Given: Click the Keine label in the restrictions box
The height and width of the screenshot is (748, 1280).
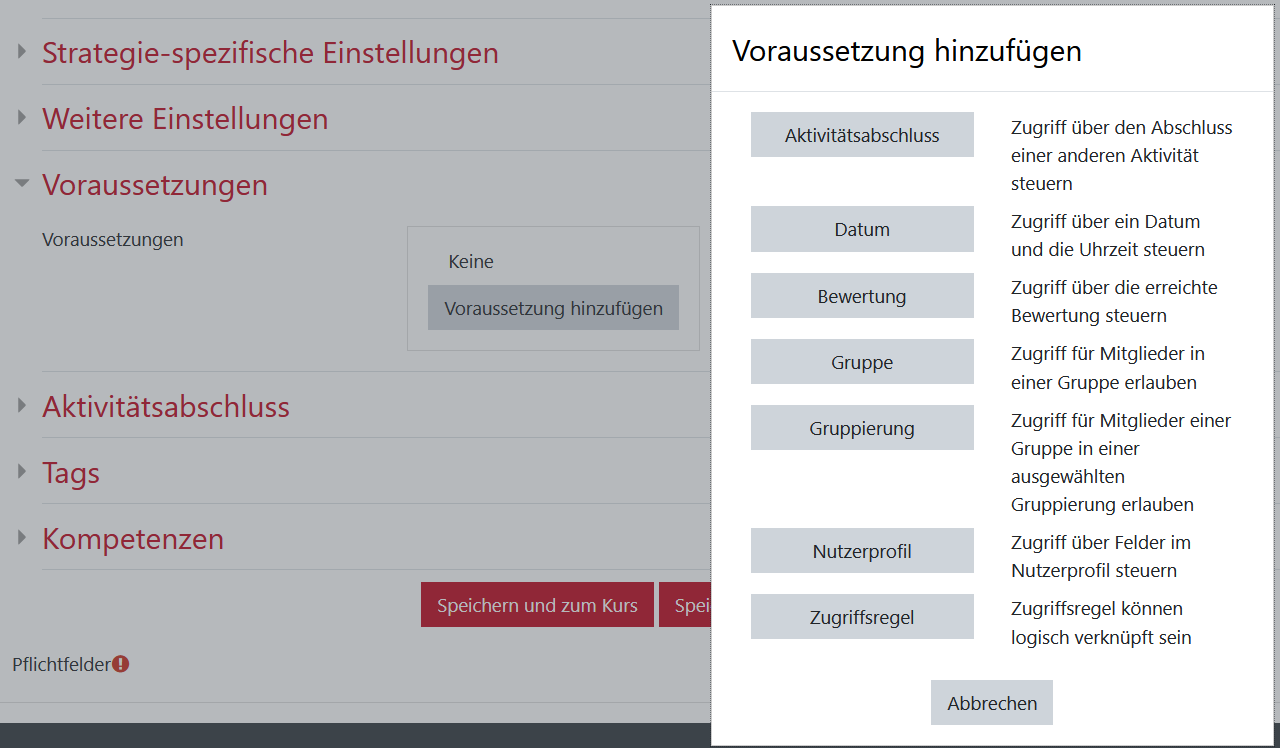Looking at the screenshot, I should point(470,261).
